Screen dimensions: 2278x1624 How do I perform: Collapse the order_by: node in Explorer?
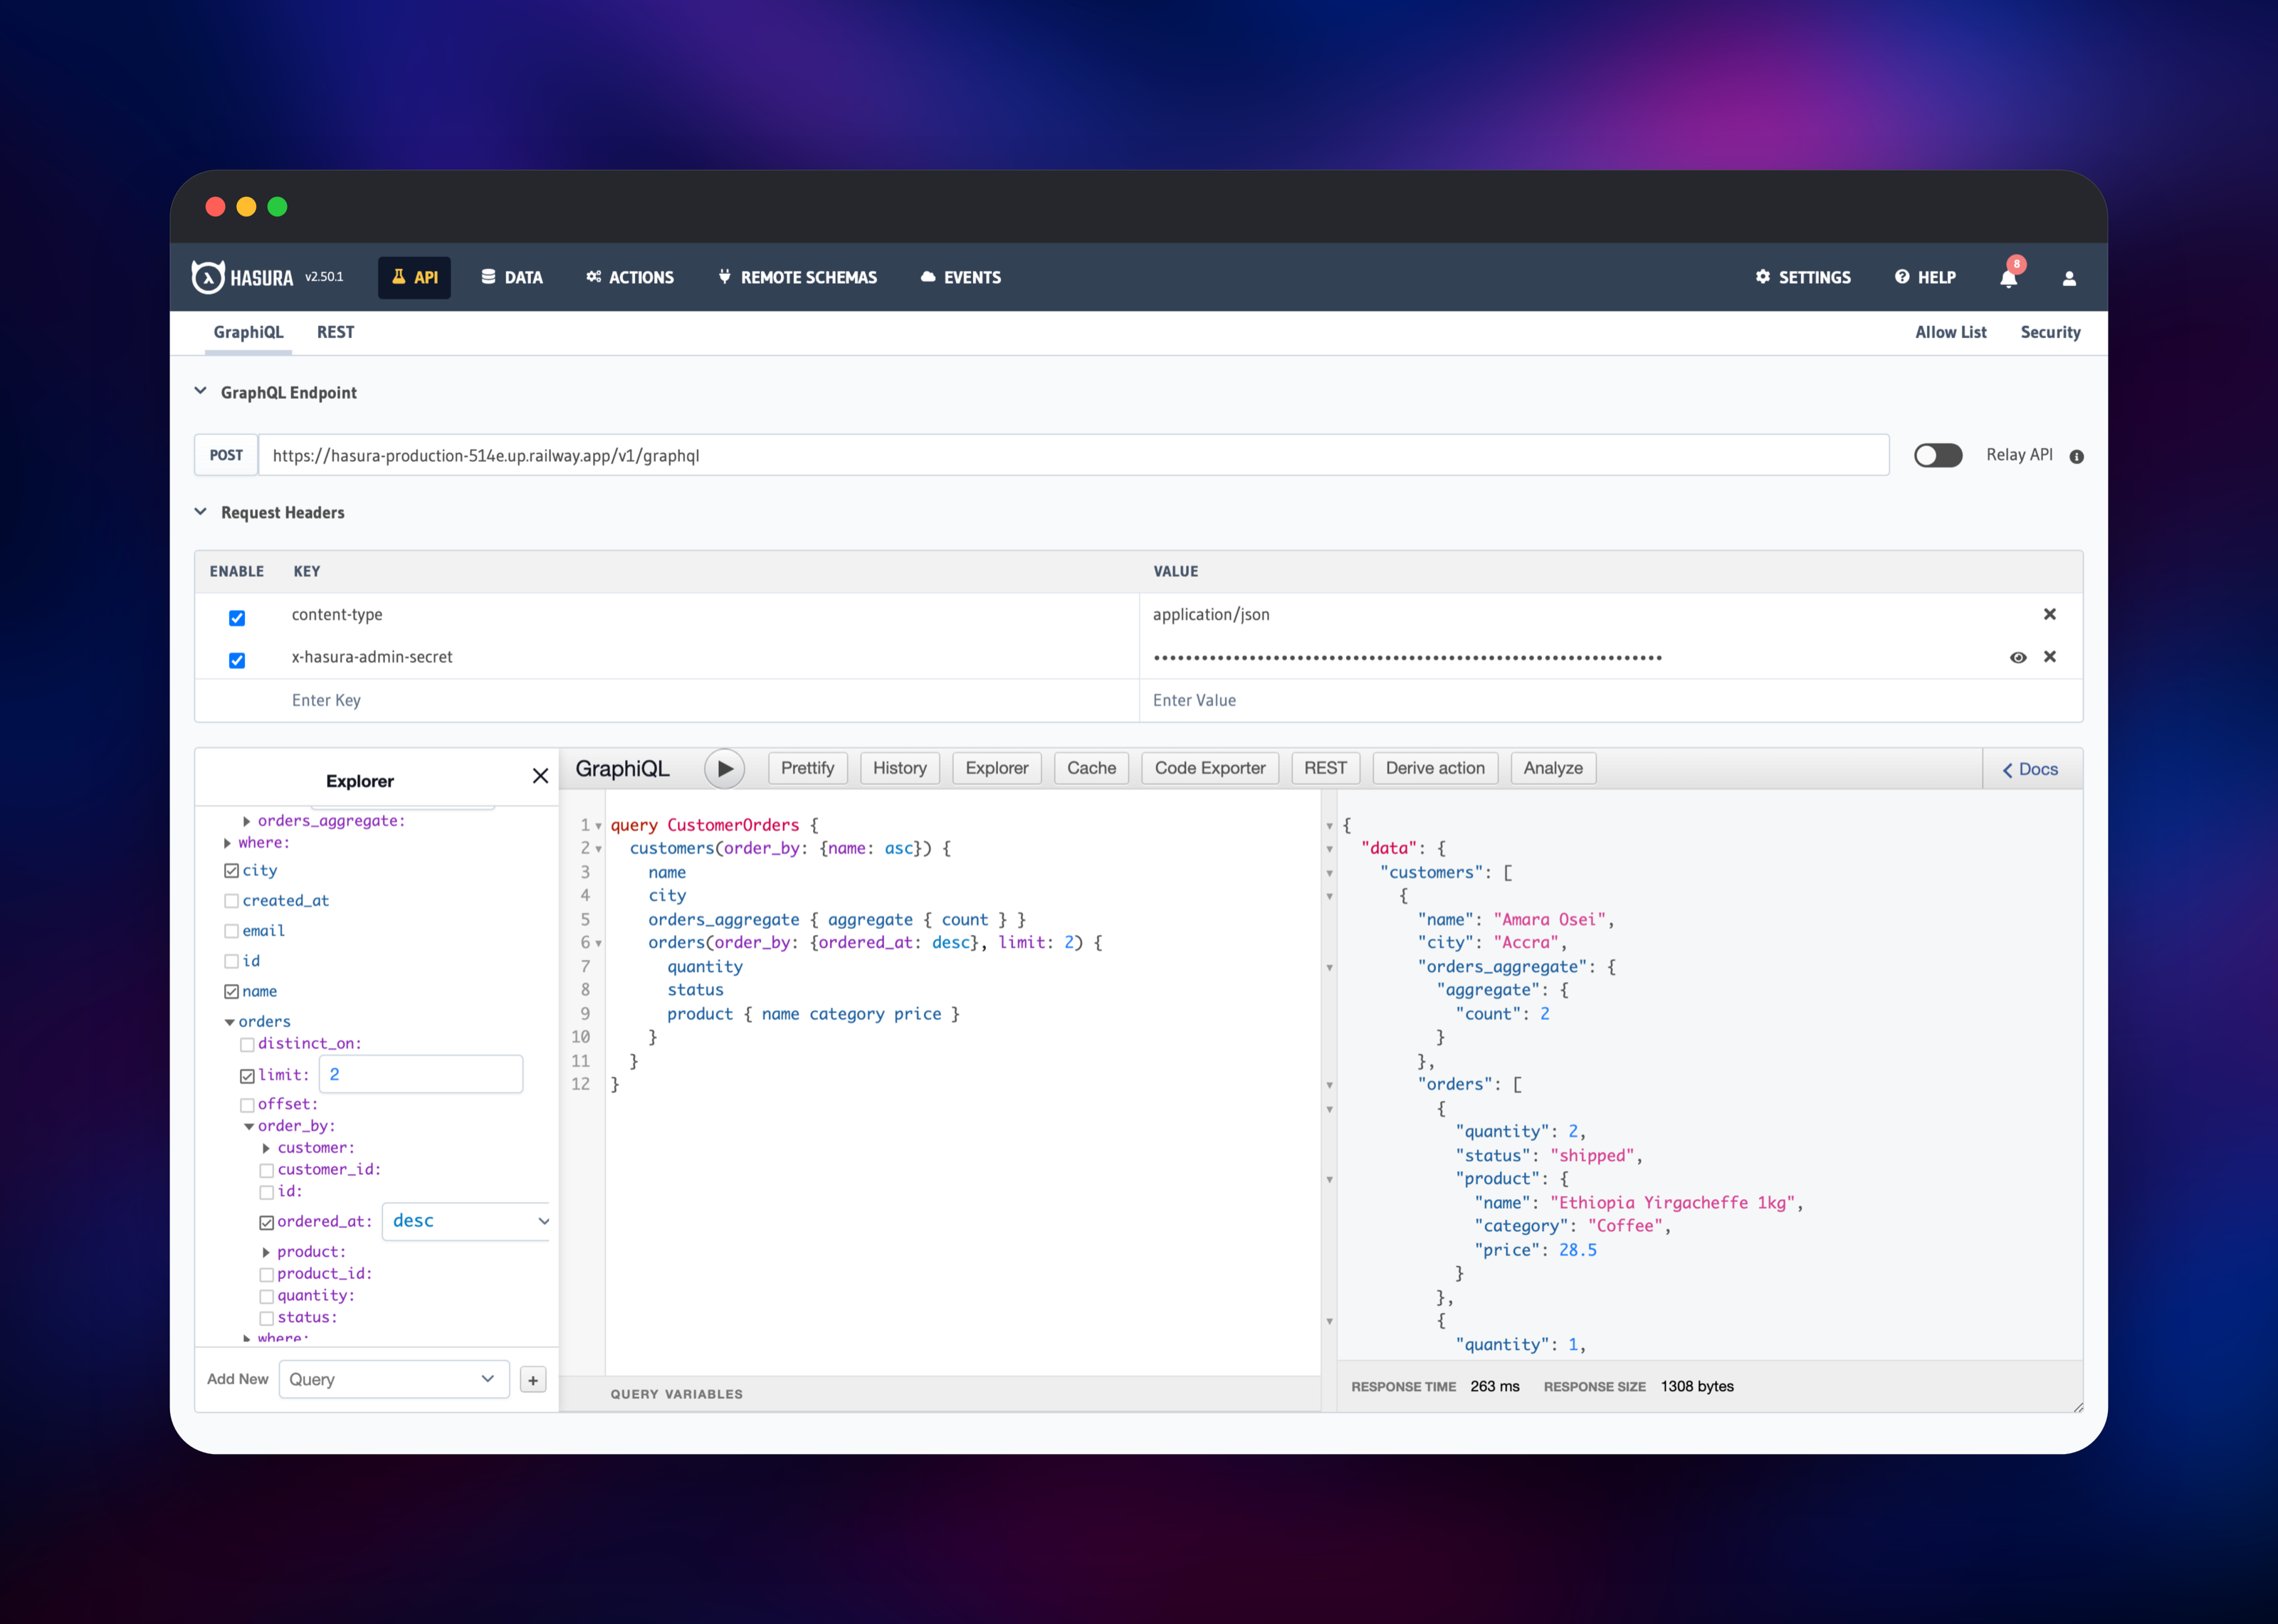click(x=249, y=1126)
